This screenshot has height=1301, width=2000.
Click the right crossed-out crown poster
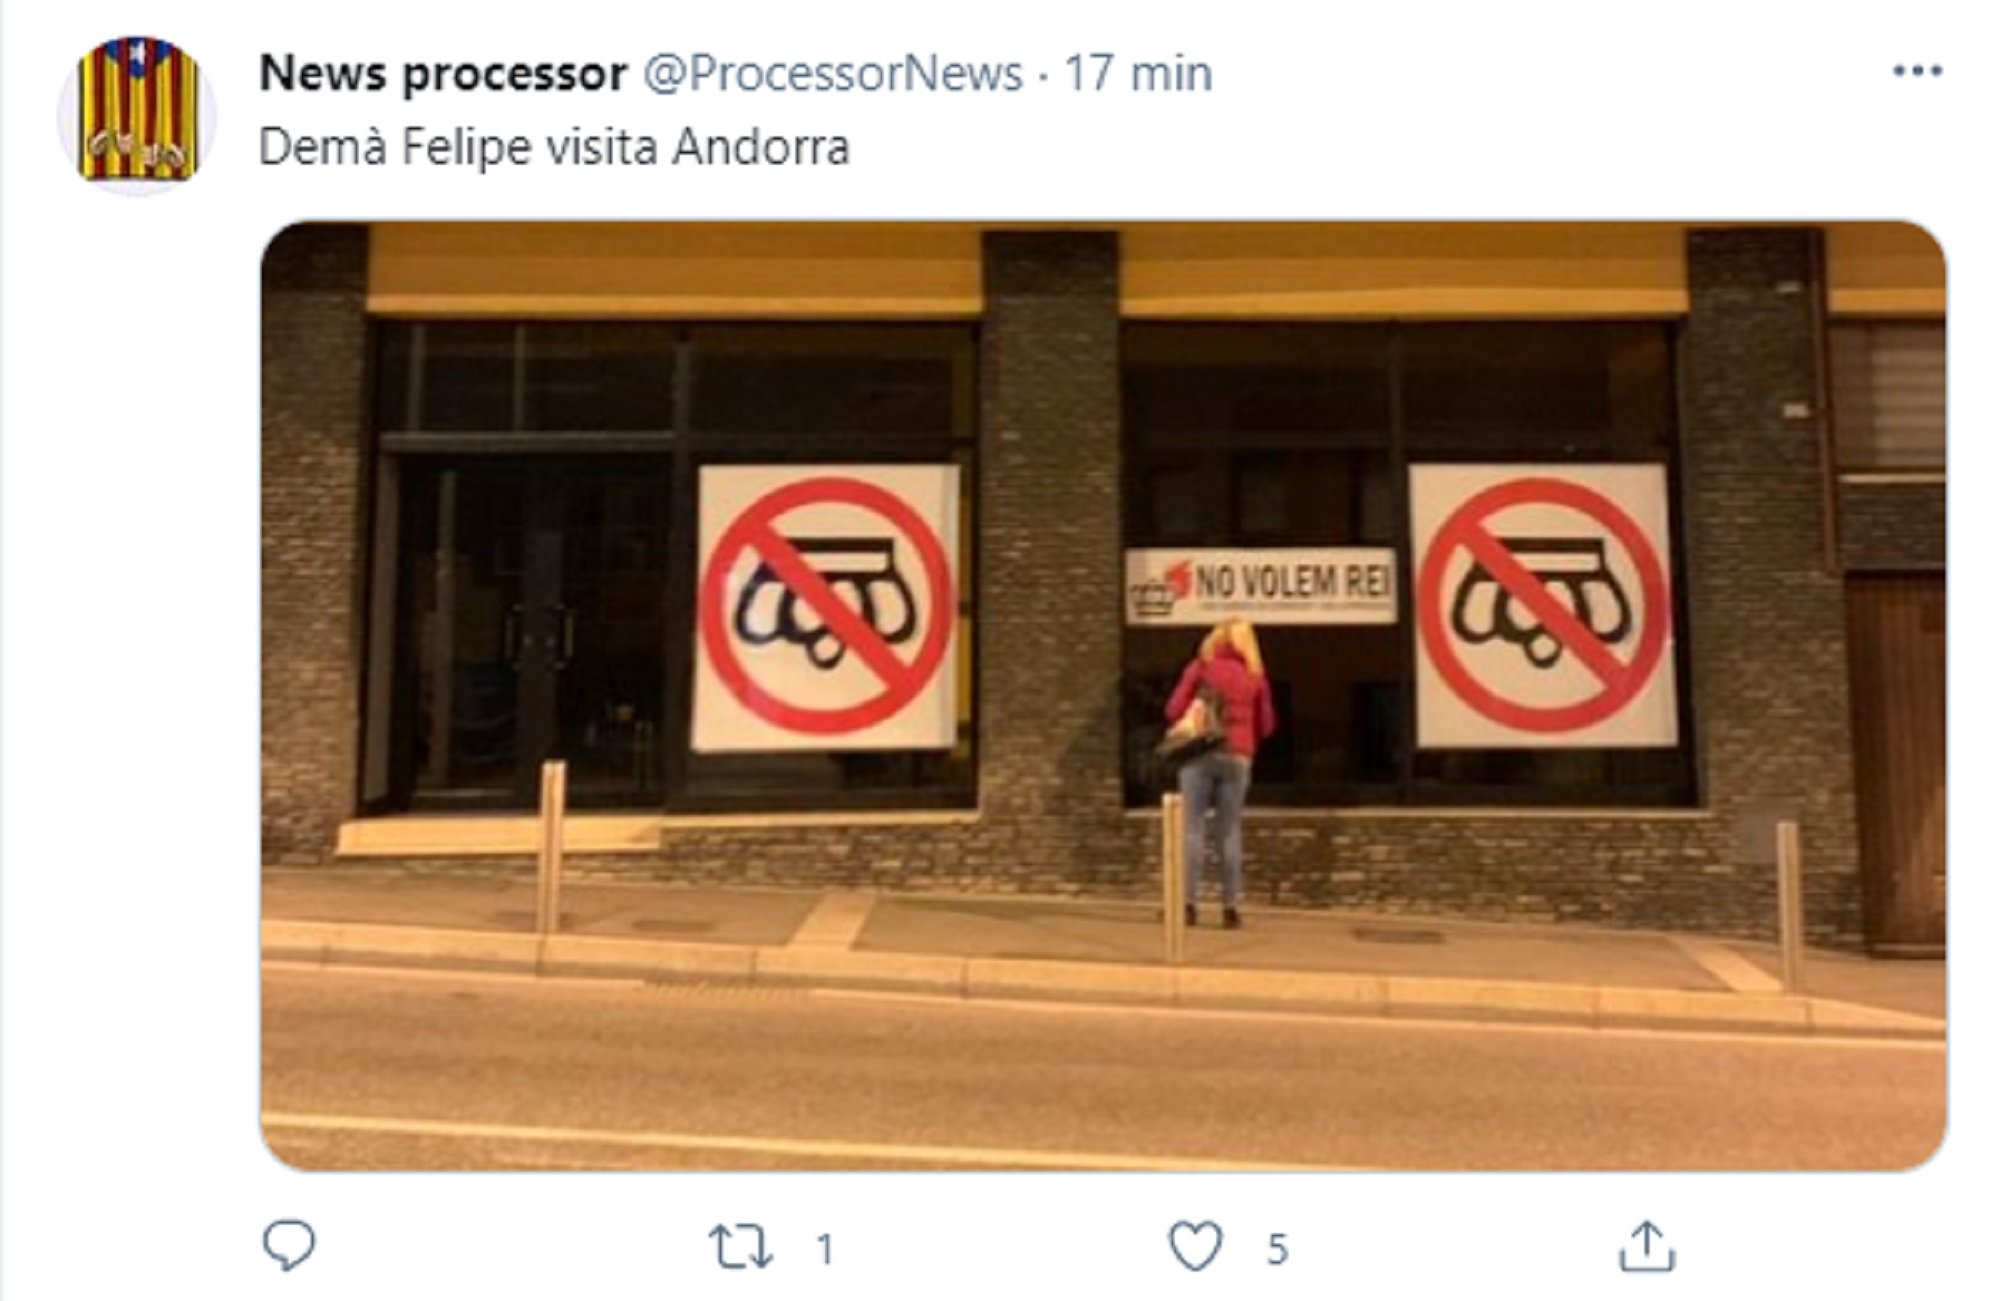coord(1543,606)
